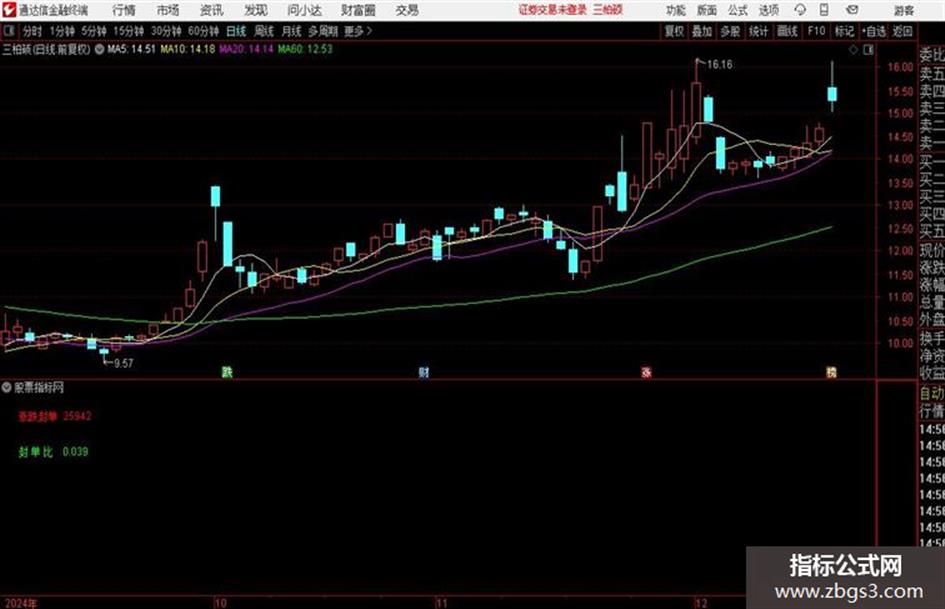Switch to 30分钟 period

[x=166, y=31]
